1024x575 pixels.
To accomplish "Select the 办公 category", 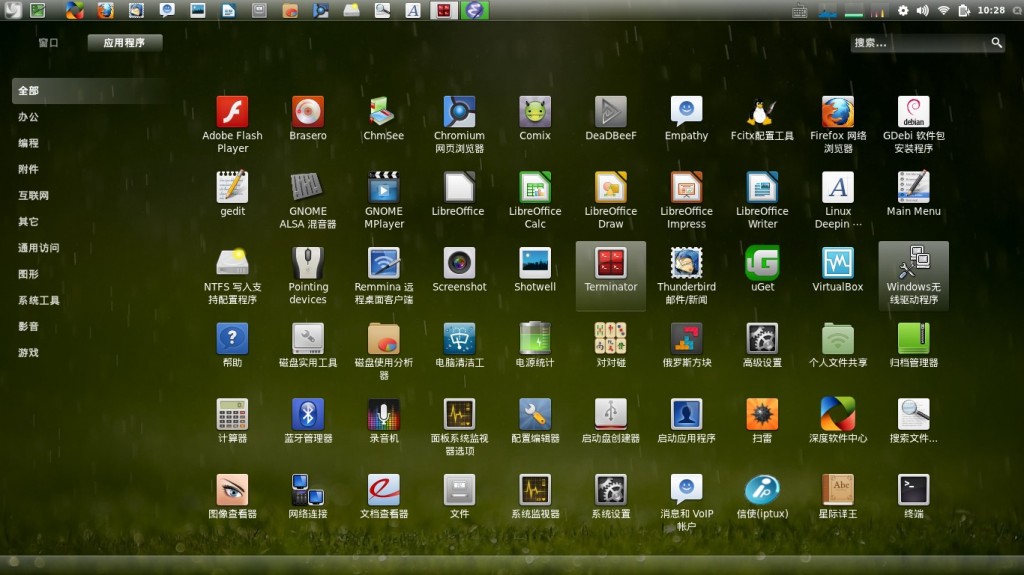I will pyautogui.click(x=28, y=116).
